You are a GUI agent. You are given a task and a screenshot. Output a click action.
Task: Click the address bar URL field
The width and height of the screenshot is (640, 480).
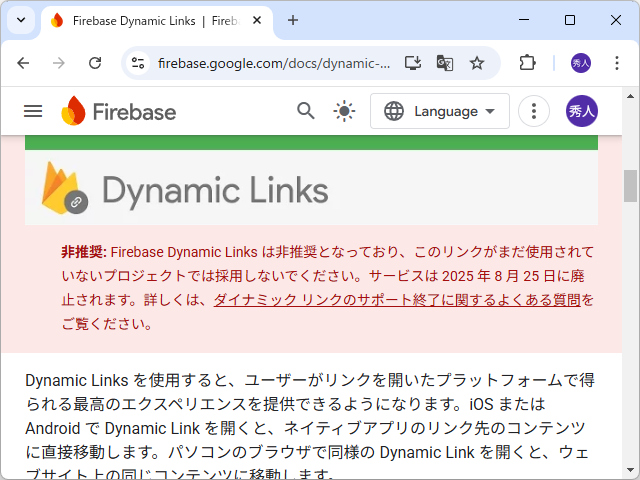[x=274, y=63]
